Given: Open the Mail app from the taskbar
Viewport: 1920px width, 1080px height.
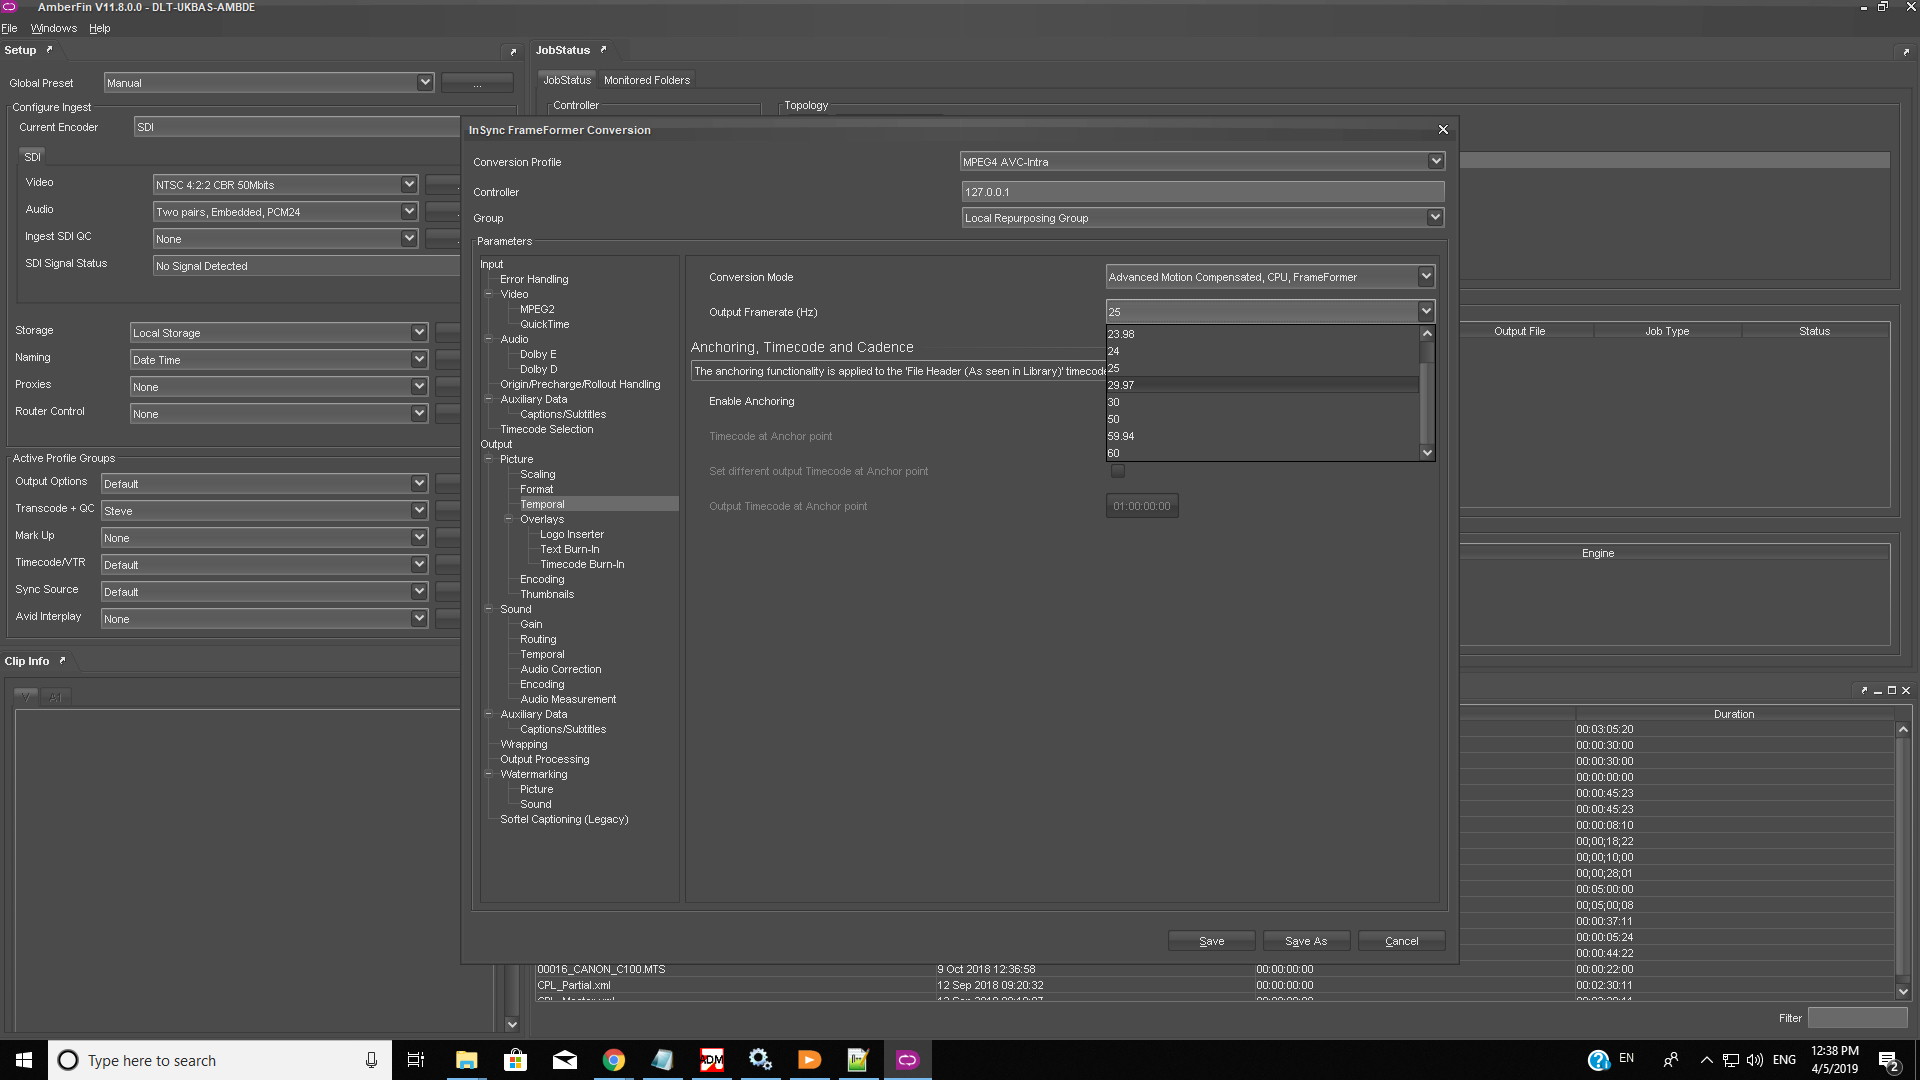Looking at the screenshot, I should coord(565,1060).
